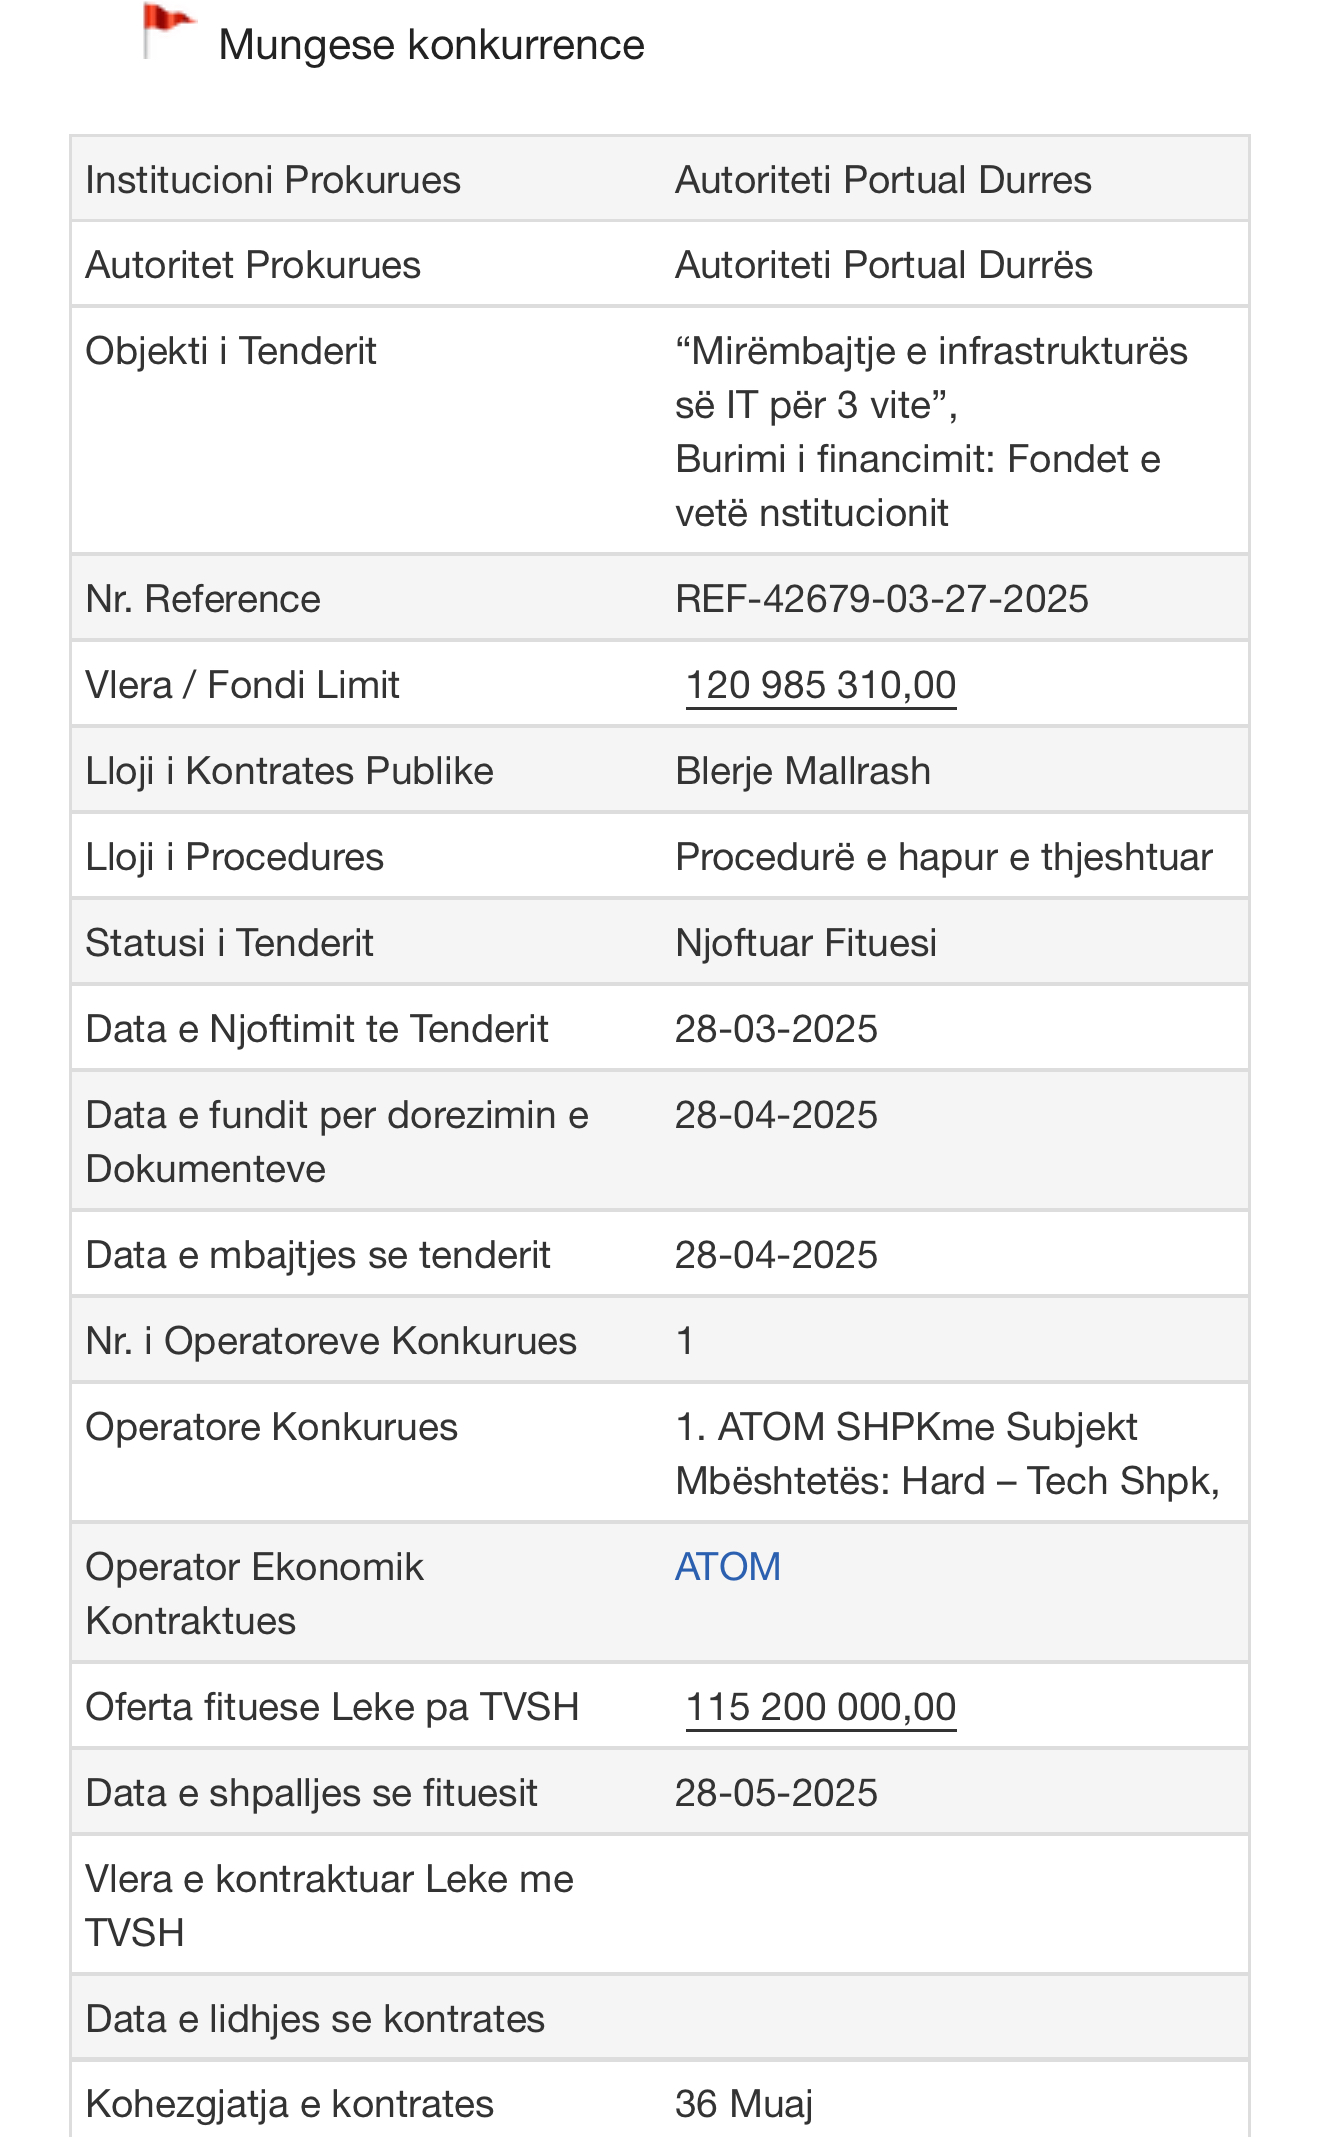Click the Vlera / Fondi Limit label
This screenshot has height=2137, width=1320.
242,685
